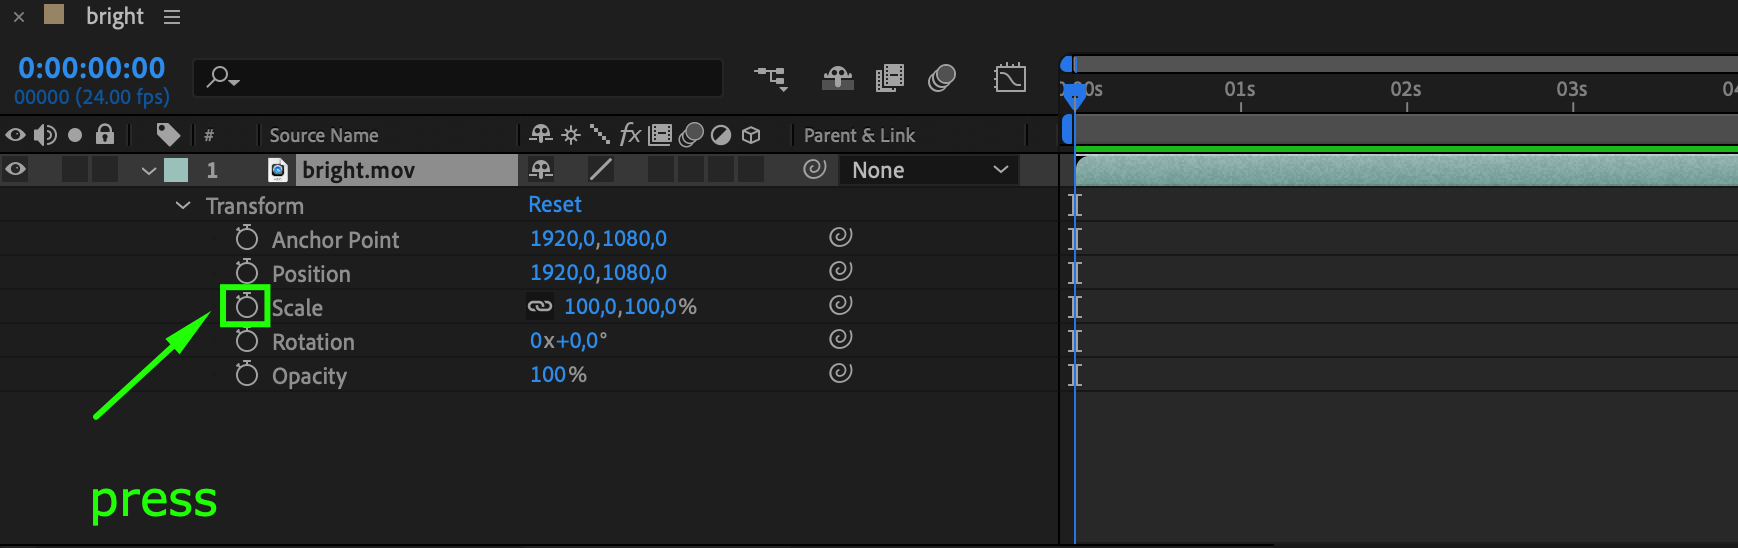
Task: Toggle the bright.mov shy switch
Action: tap(541, 169)
